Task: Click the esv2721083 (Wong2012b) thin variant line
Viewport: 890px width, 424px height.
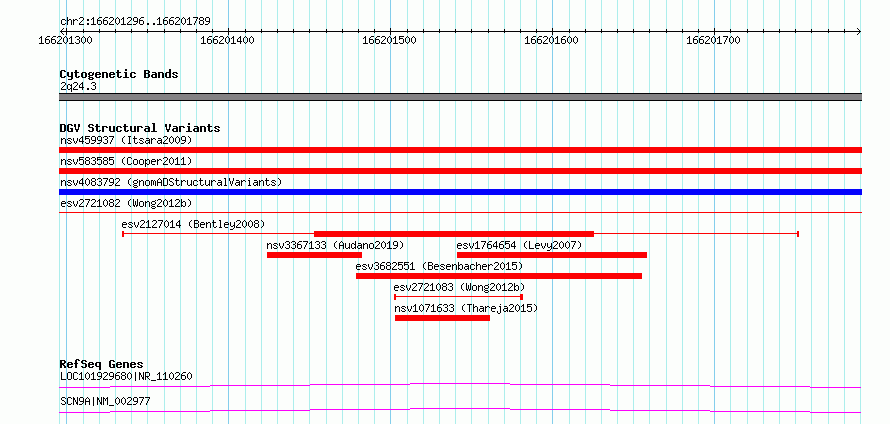Action: (x=458, y=297)
